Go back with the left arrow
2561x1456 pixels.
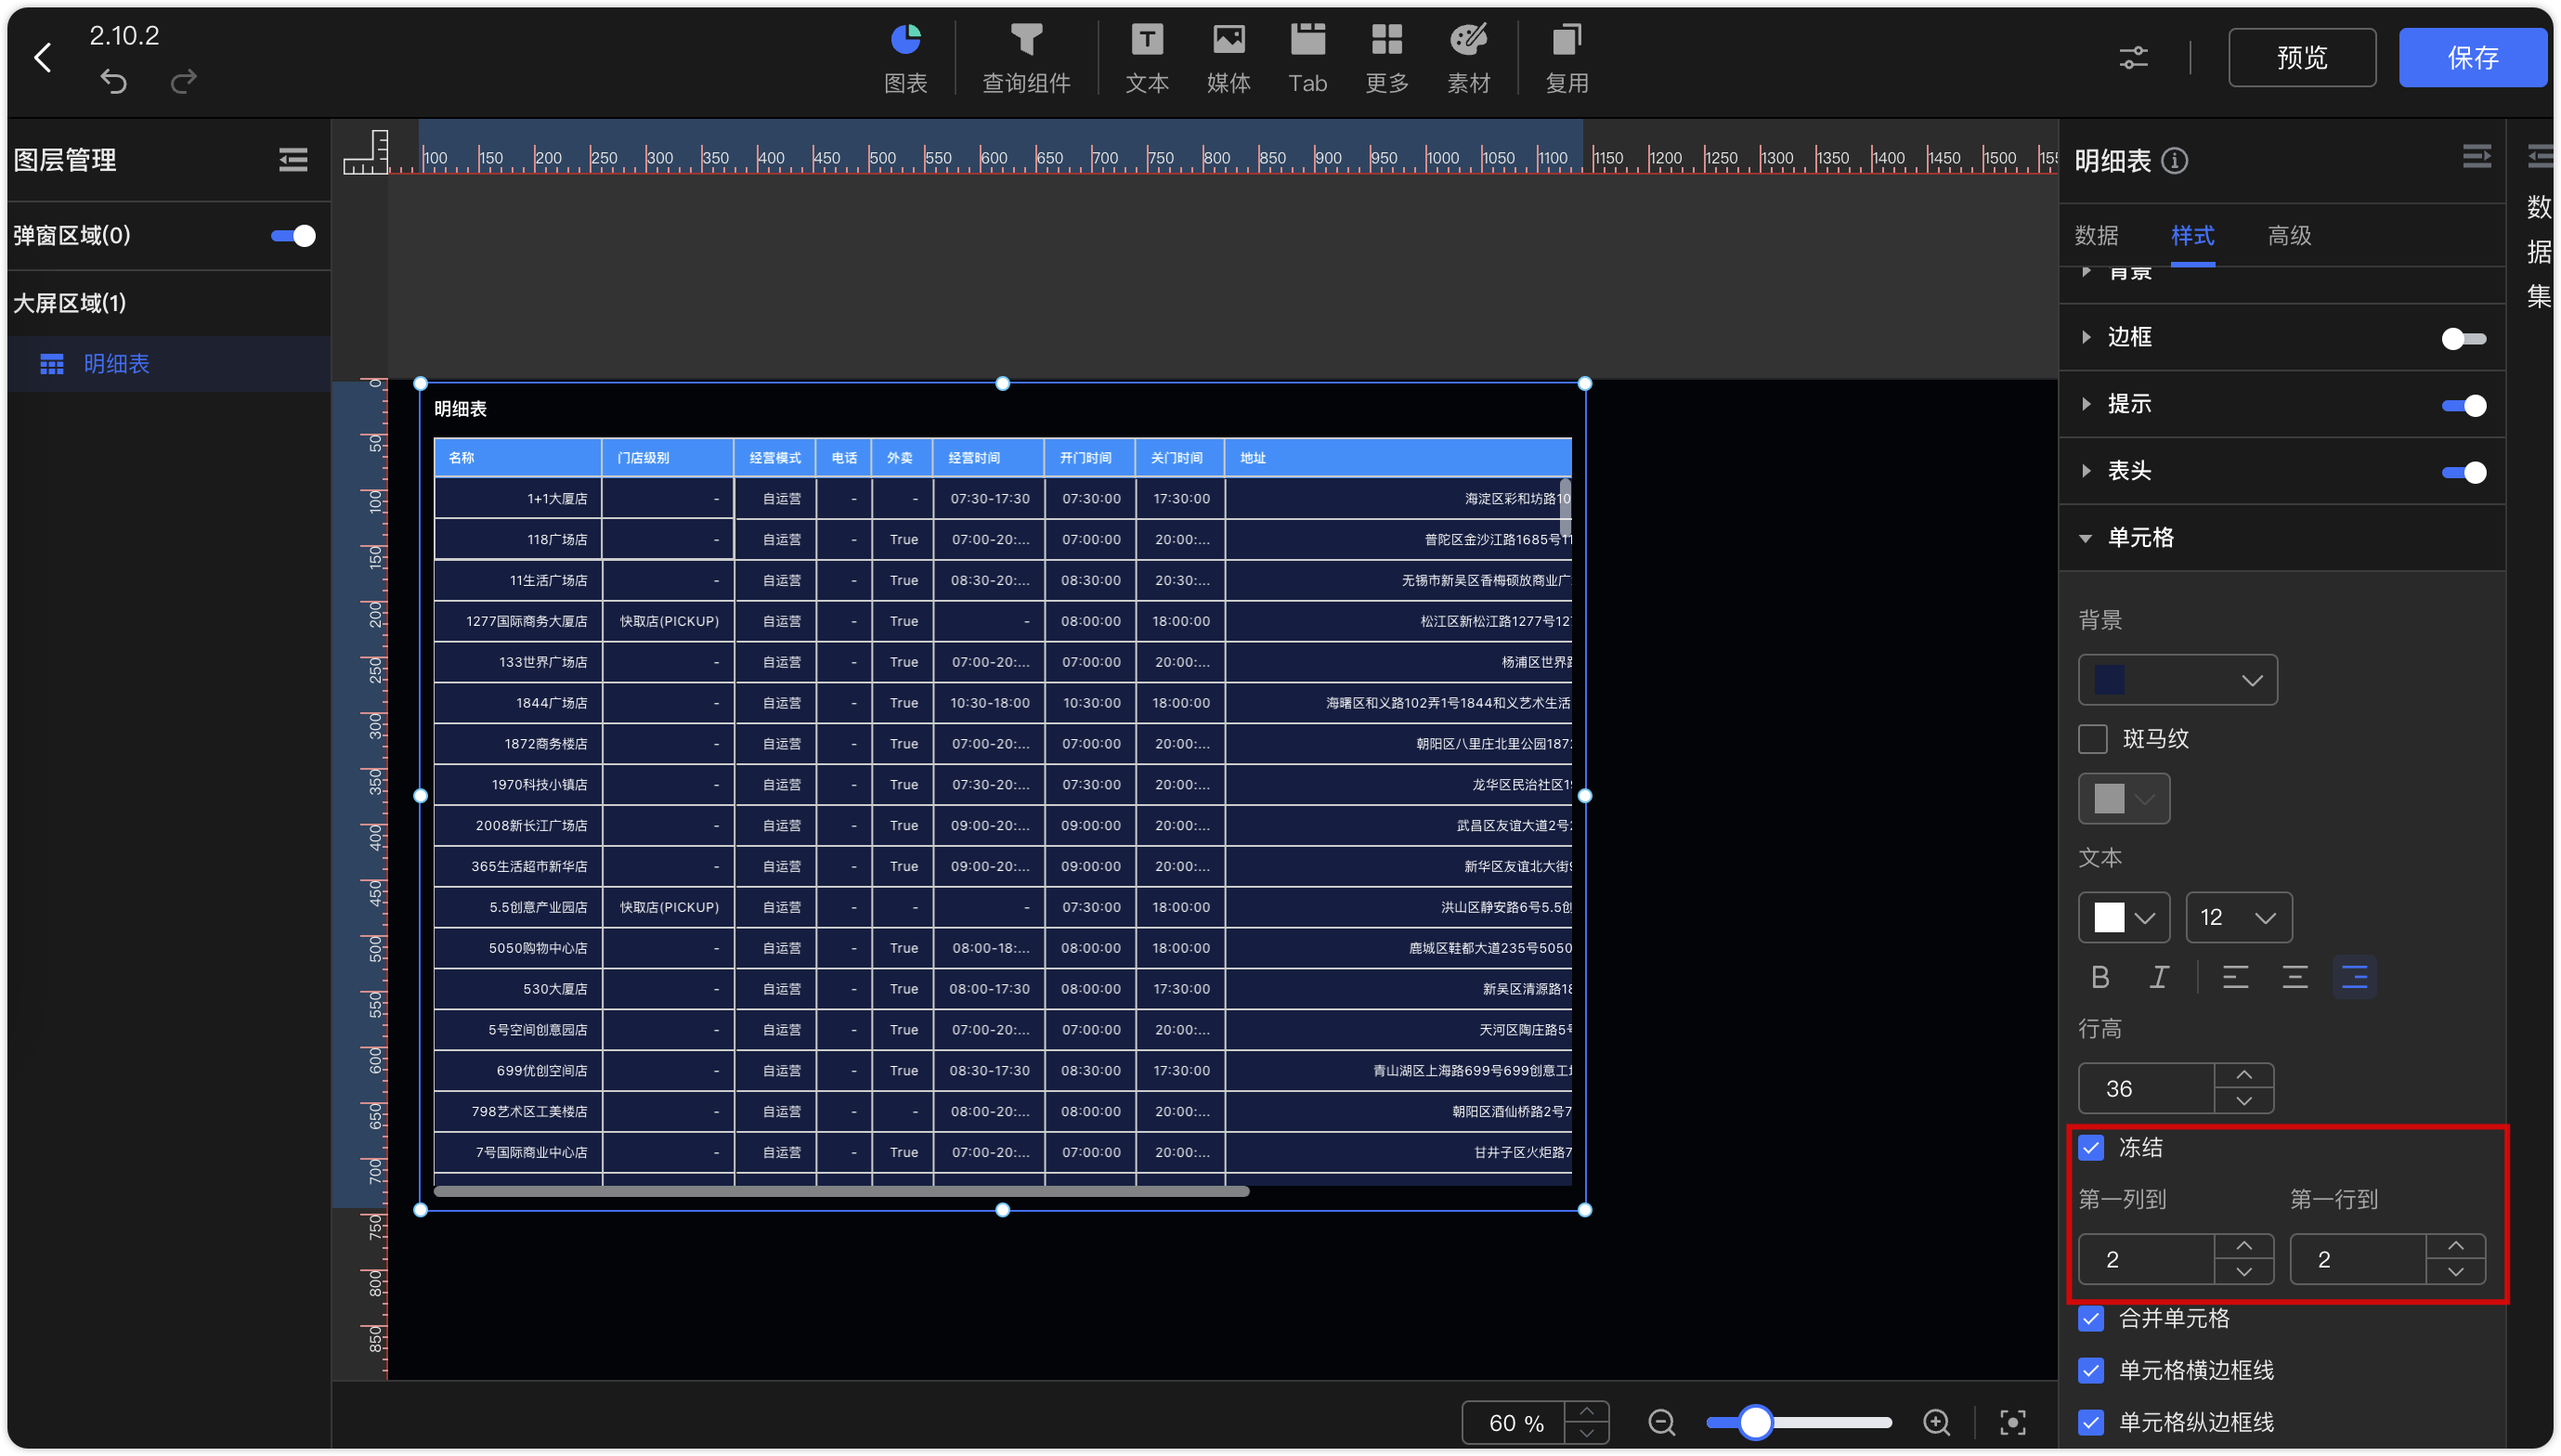click(43, 58)
